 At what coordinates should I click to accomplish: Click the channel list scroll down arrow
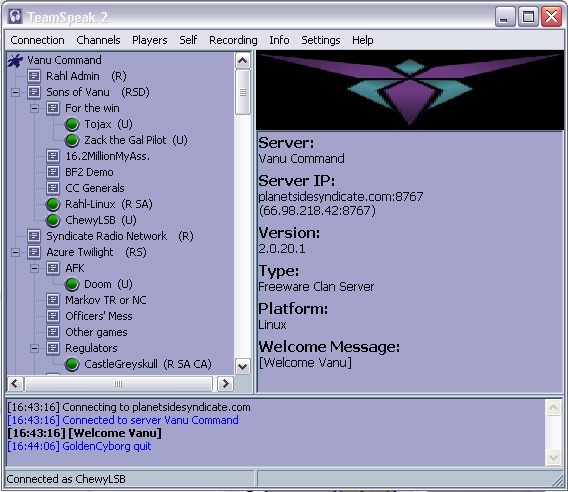[x=242, y=367]
